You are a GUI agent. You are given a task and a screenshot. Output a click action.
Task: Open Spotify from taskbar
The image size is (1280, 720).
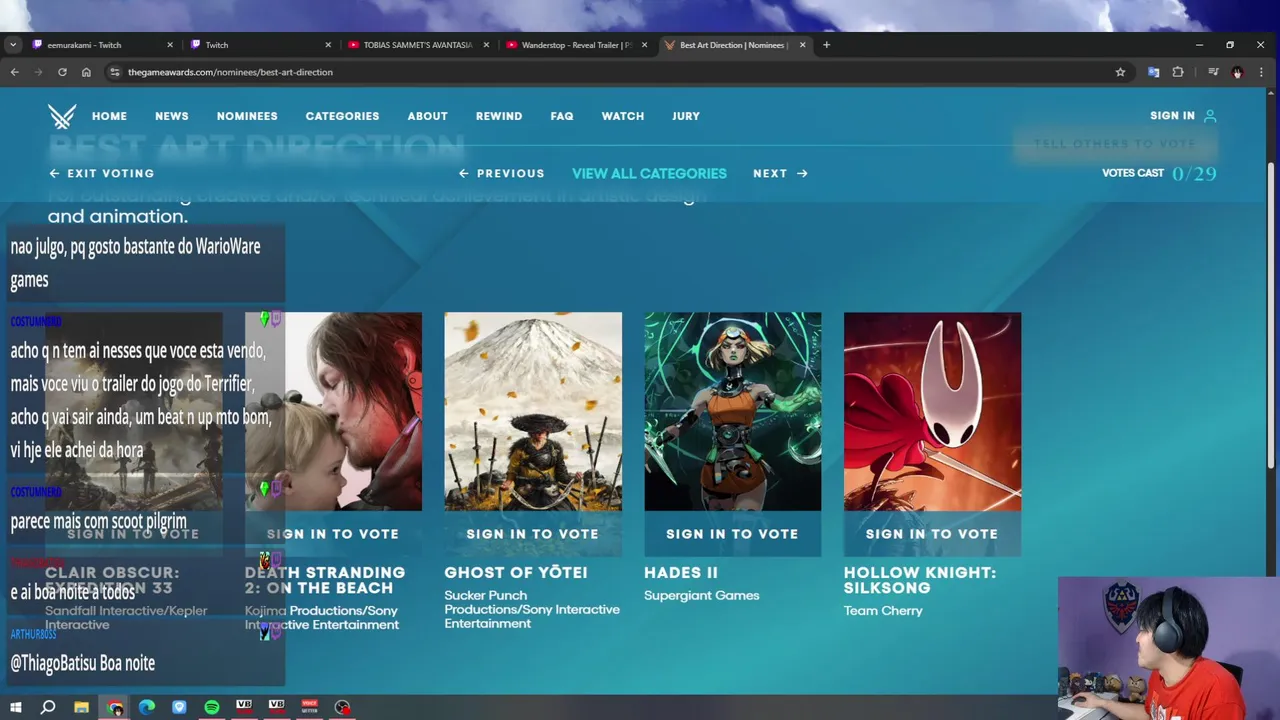[212, 707]
